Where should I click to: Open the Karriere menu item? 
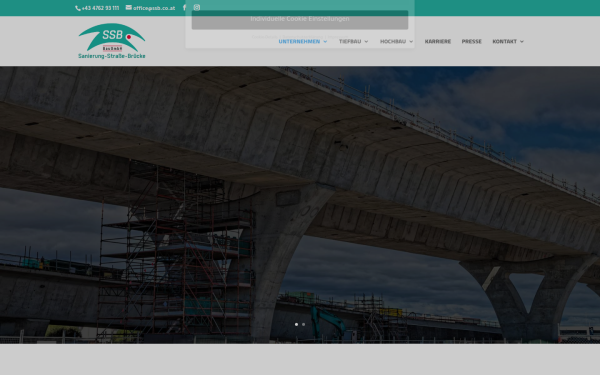tap(438, 41)
